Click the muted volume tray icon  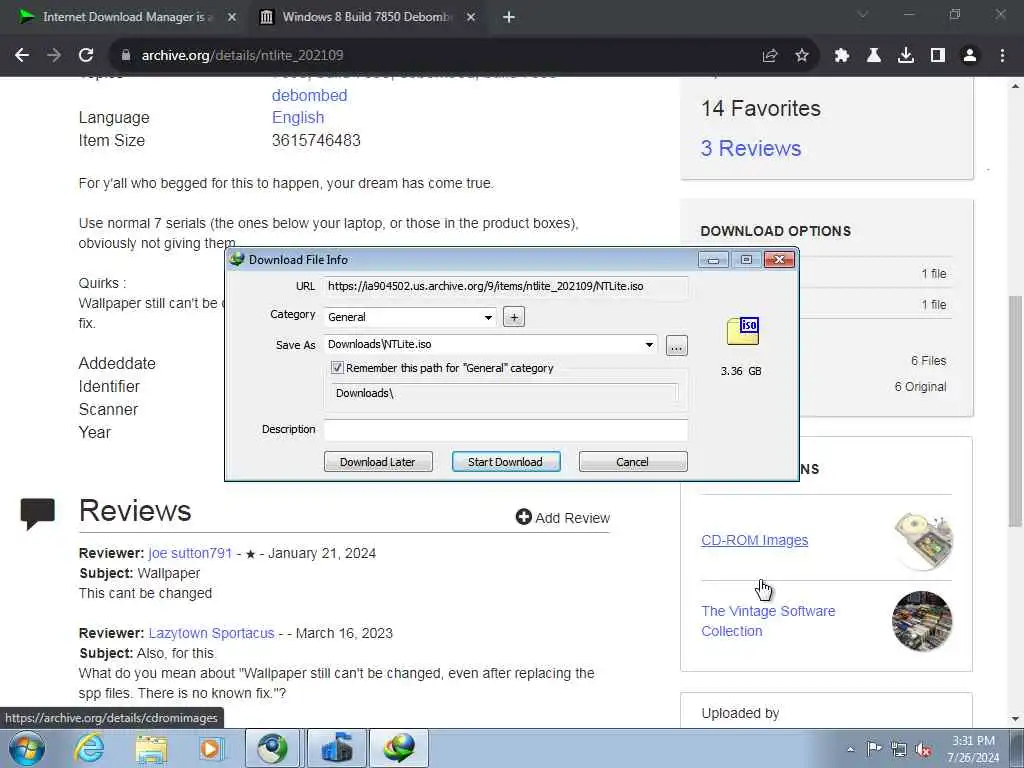[923, 749]
